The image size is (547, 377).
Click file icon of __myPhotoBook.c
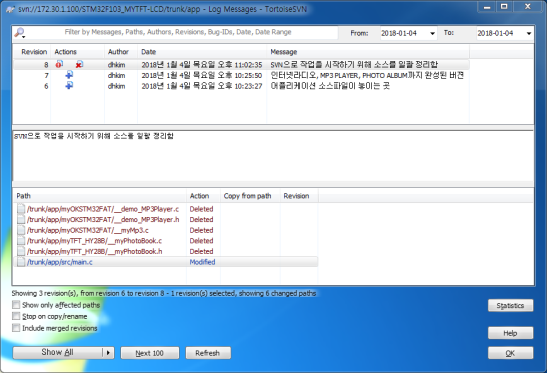[x=21, y=241]
